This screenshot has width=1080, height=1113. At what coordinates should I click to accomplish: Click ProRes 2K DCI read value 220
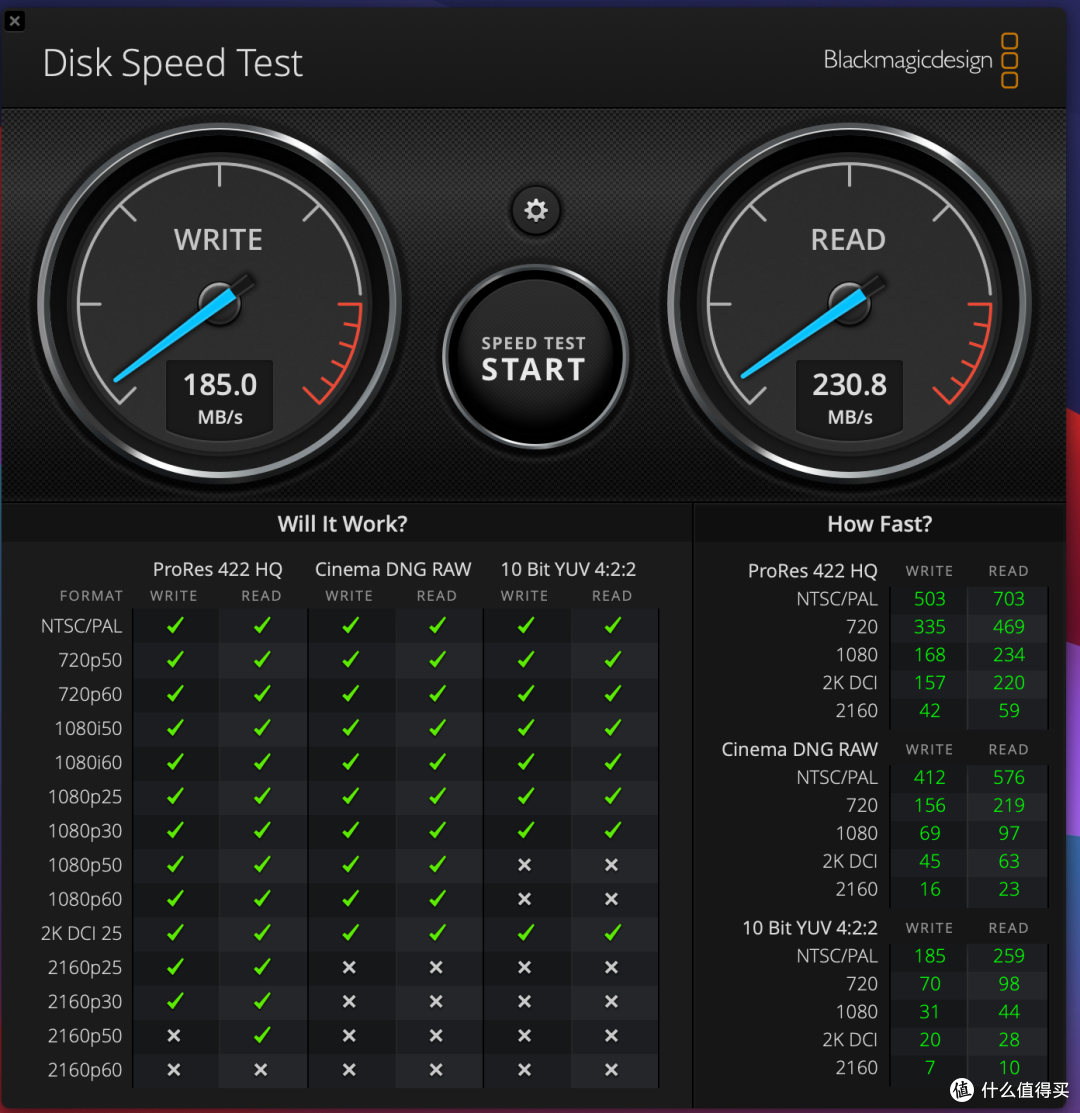point(1008,683)
